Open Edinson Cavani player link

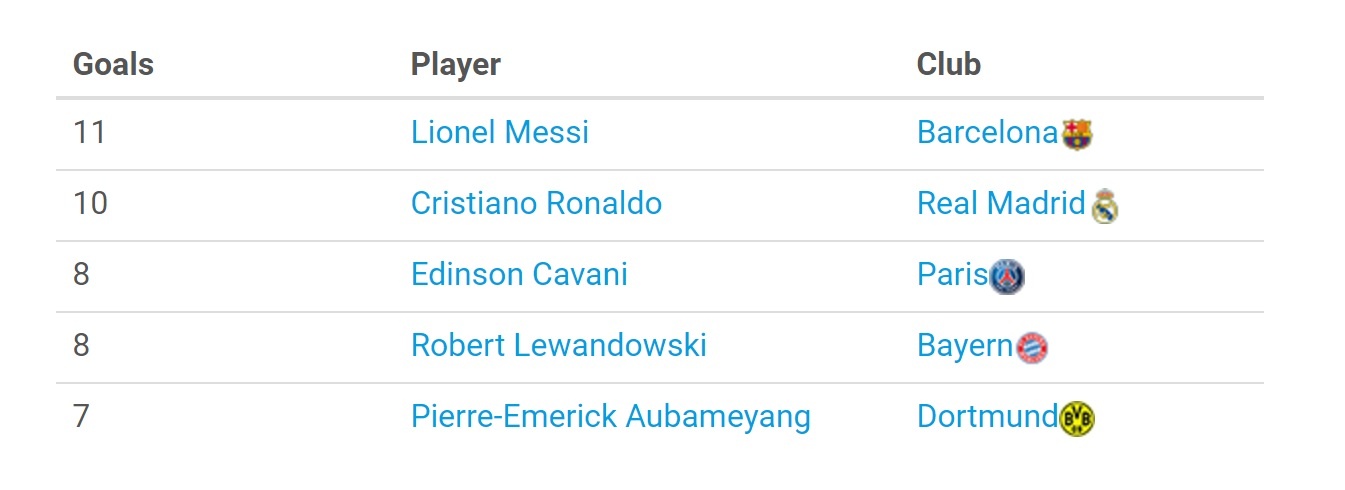click(519, 274)
